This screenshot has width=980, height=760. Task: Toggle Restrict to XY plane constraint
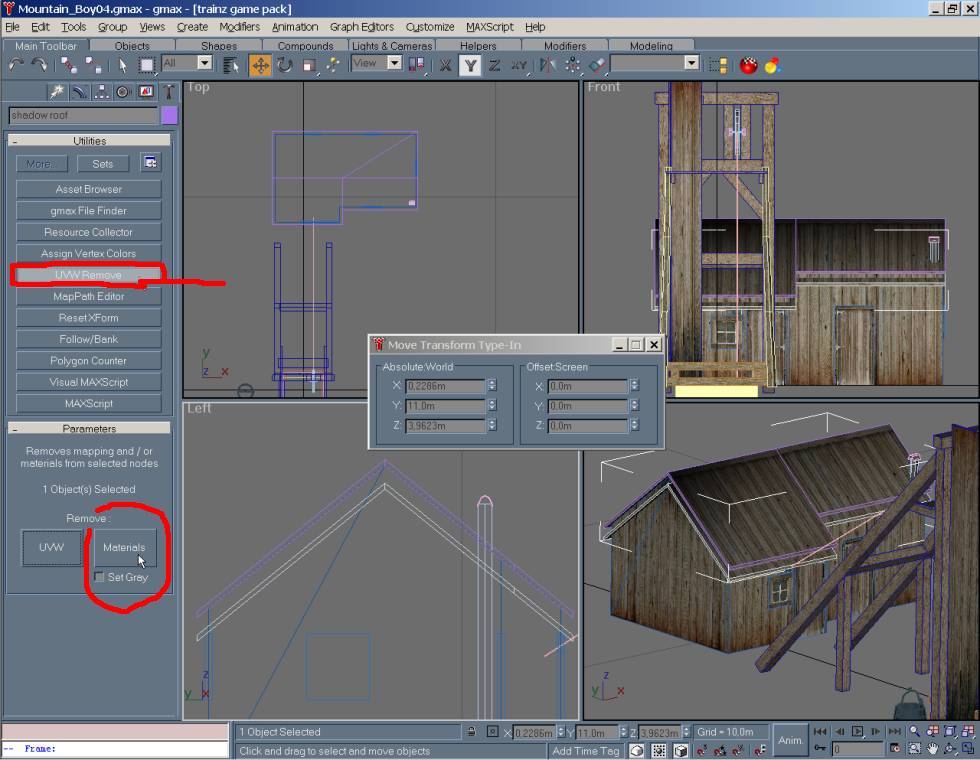click(x=519, y=65)
